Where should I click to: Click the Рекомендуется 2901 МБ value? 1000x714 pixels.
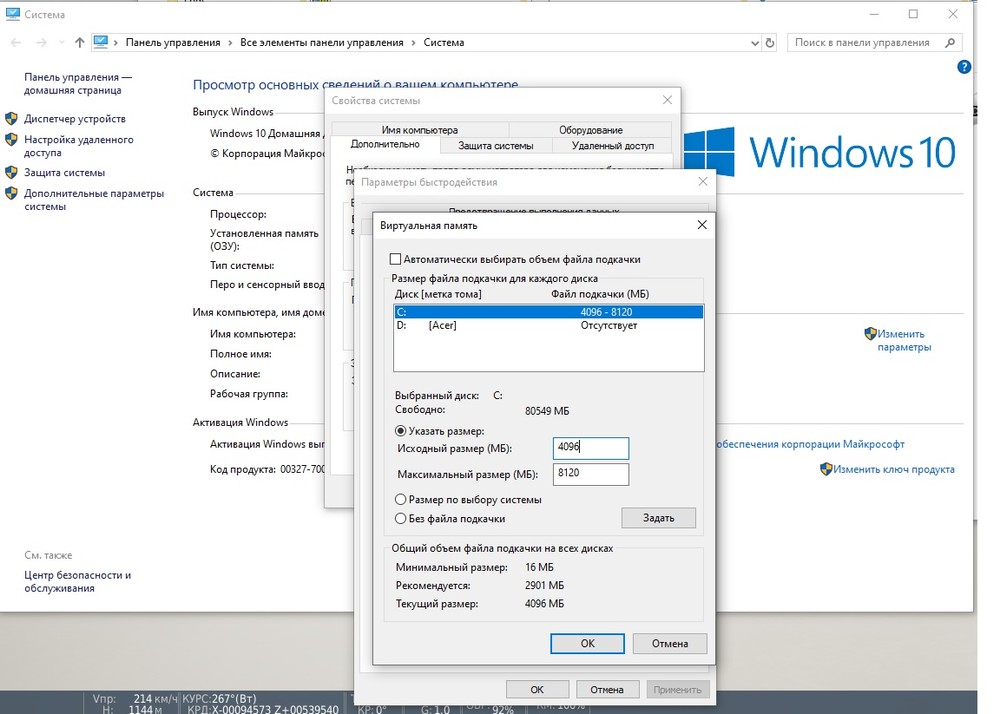pyautogui.click(x=544, y=585)
